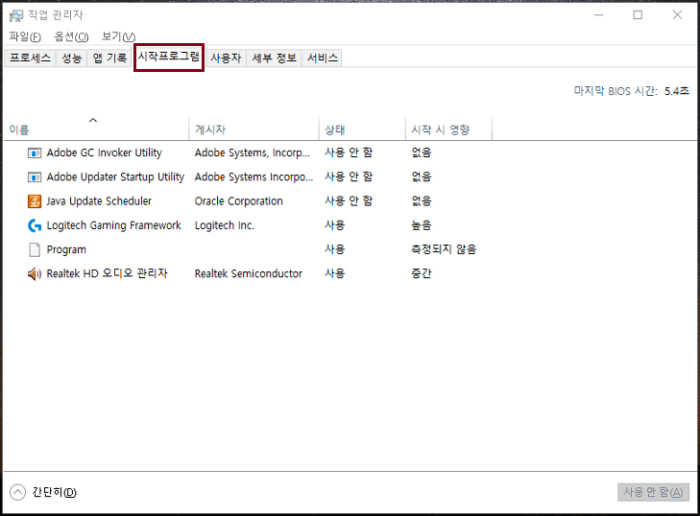Image resolution: width=700 pixels, height=516 pixels.
Task: Click the 사용 status of Logitech Gaming Framework
Action: [335, 225]
